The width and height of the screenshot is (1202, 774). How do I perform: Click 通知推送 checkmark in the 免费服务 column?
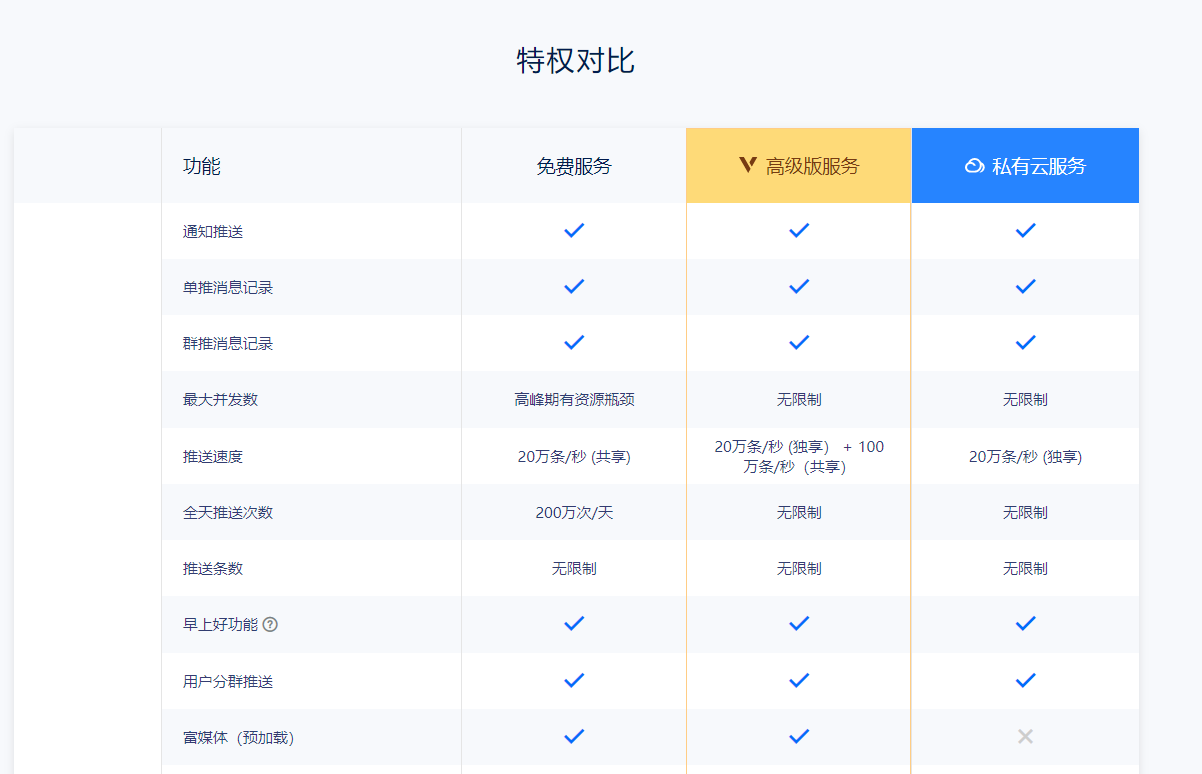(x=574, y=230)
